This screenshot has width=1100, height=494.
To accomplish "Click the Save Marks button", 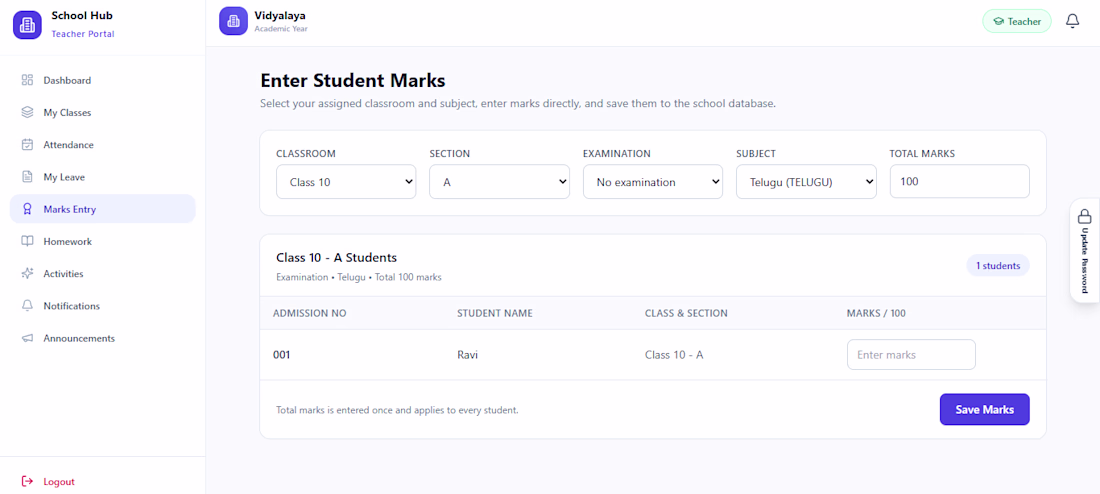I will click(x=984, y=410).
